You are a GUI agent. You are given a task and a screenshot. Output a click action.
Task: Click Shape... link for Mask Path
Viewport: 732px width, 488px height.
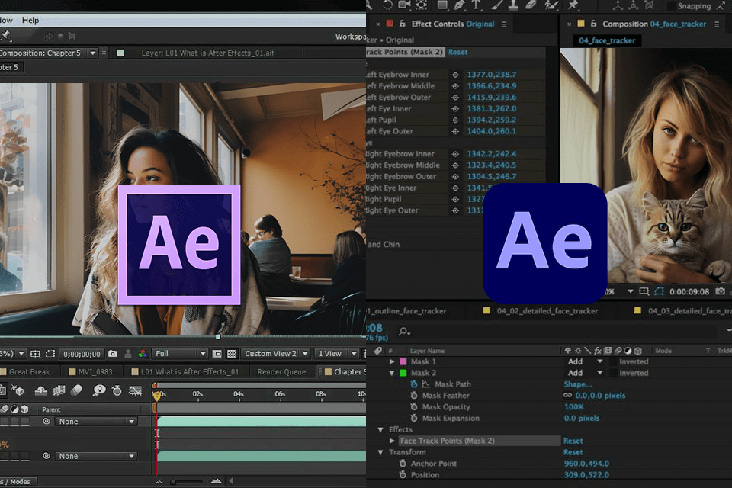pyautogui.click(x=578, y=384)
